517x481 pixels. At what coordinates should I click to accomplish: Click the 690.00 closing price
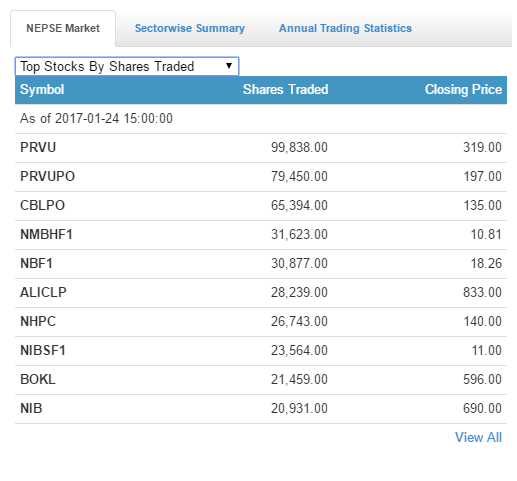coord(482,408)
